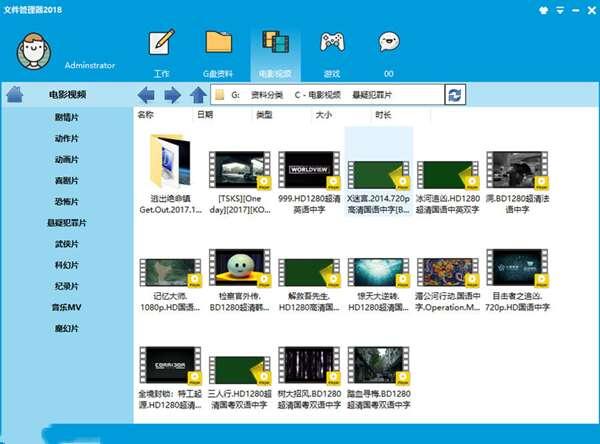Click the Home icon above the sidebar
600x444 pixels.
pos(15,95)
